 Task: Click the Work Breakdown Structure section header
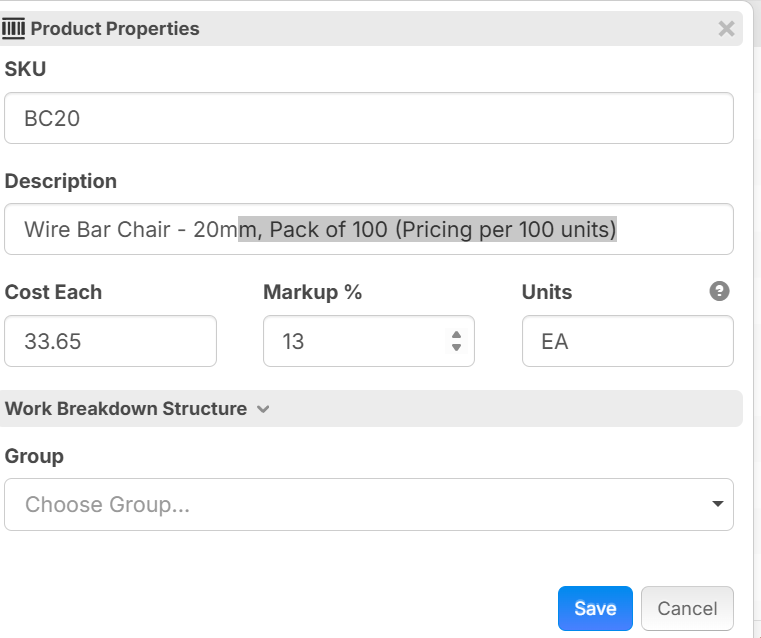coord(371,409)
